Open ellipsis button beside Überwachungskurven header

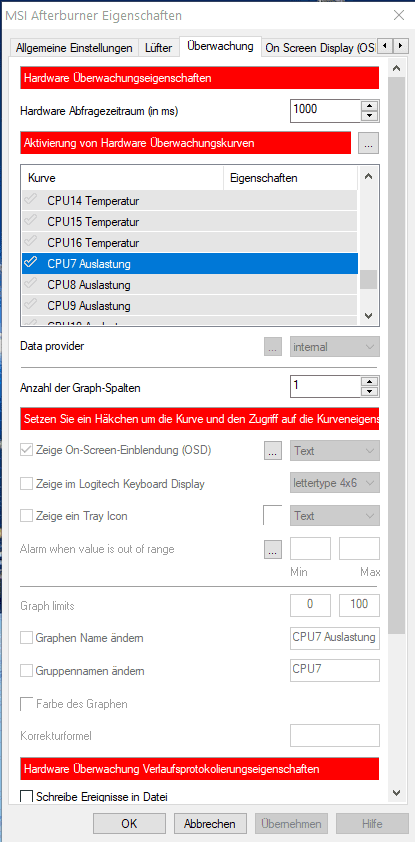(x=368, y=143)
